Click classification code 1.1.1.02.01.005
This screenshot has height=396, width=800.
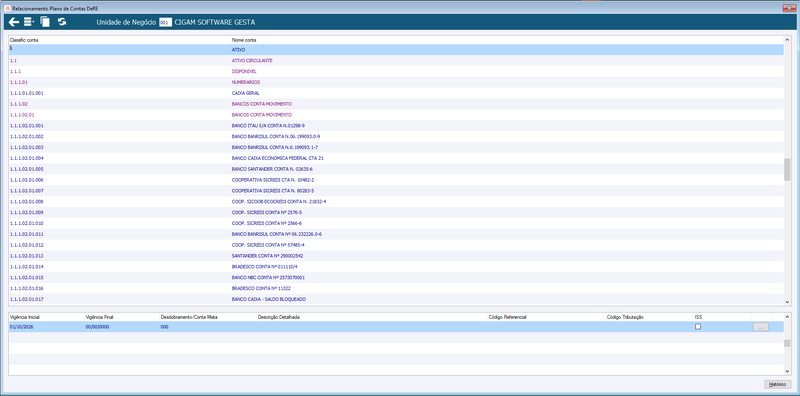pyautogui.click(x=27, y=169)
